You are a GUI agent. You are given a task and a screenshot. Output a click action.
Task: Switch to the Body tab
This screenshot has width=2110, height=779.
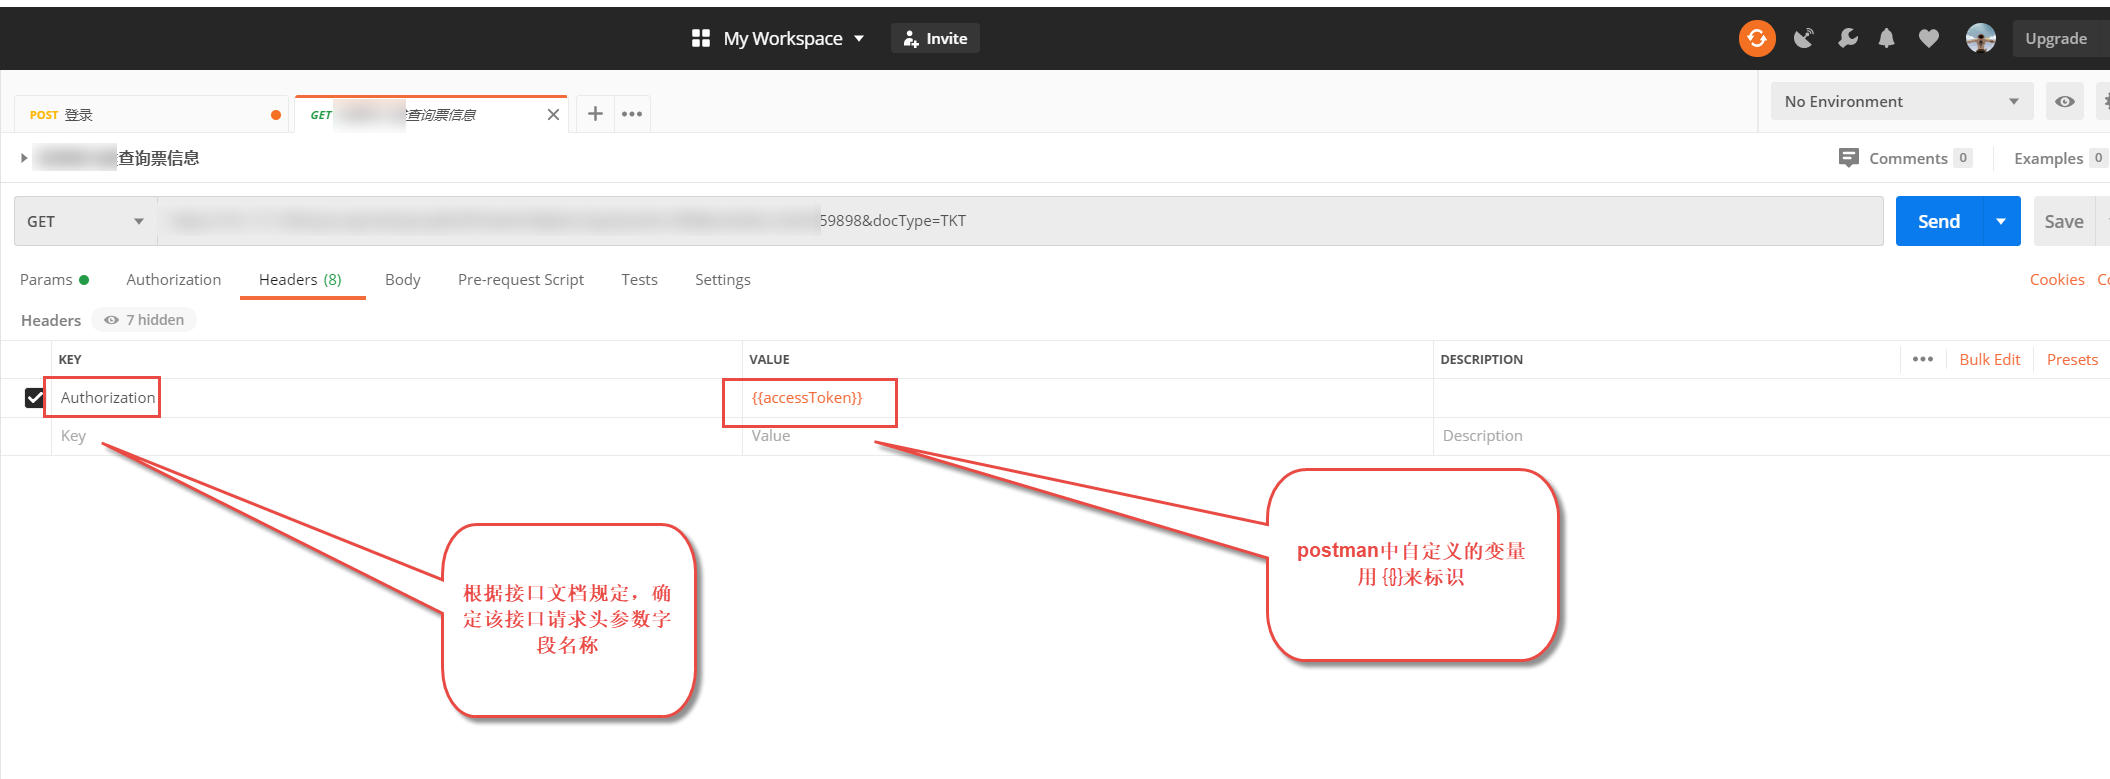402,280
